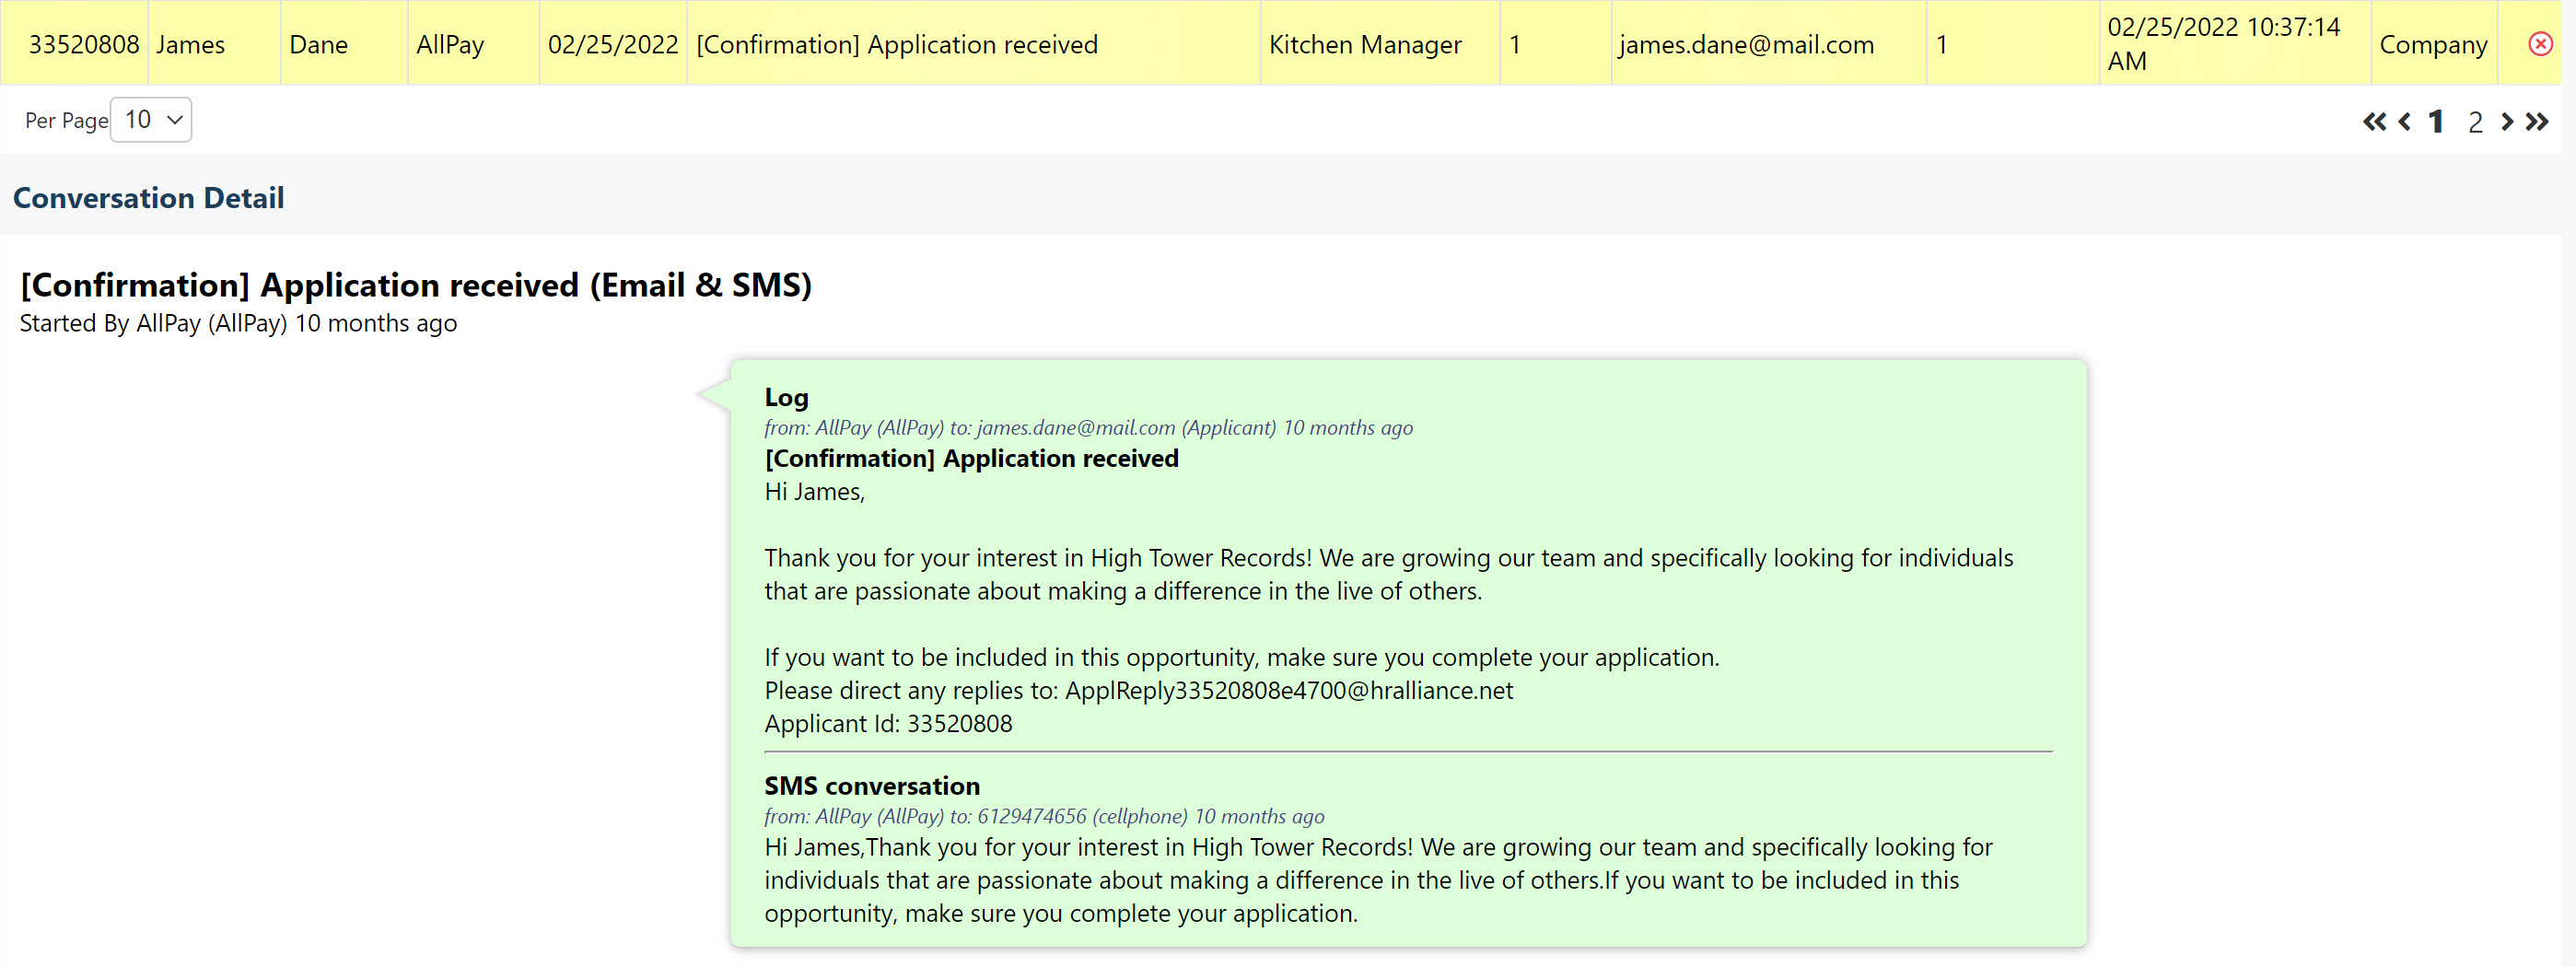Image resolution: width=2576 pixels, height=967 pixels.
Task: Click SMS from/to line with 6129474656
Action: [x=1044, y=816]
